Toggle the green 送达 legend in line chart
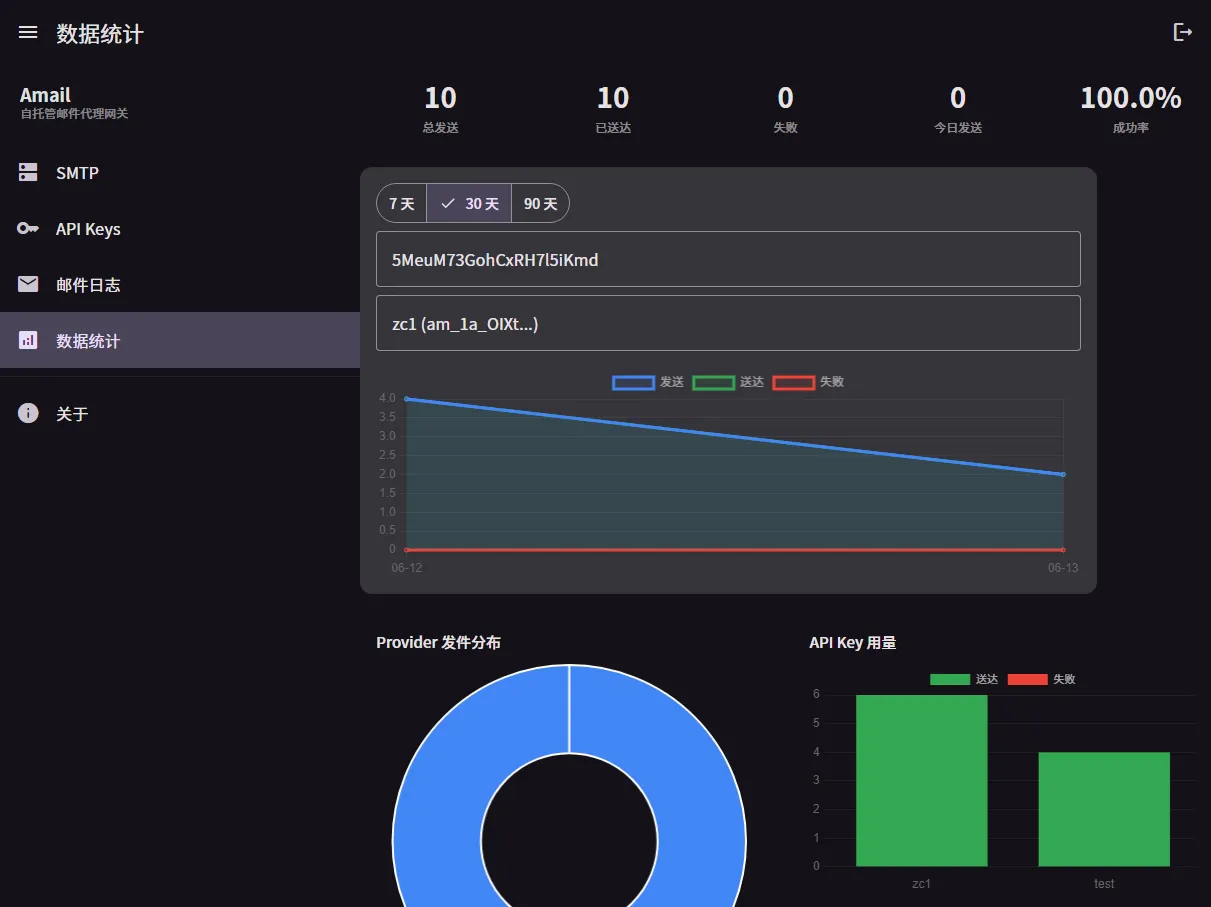The image size is (1211, 907). click(x=728, y=382)
